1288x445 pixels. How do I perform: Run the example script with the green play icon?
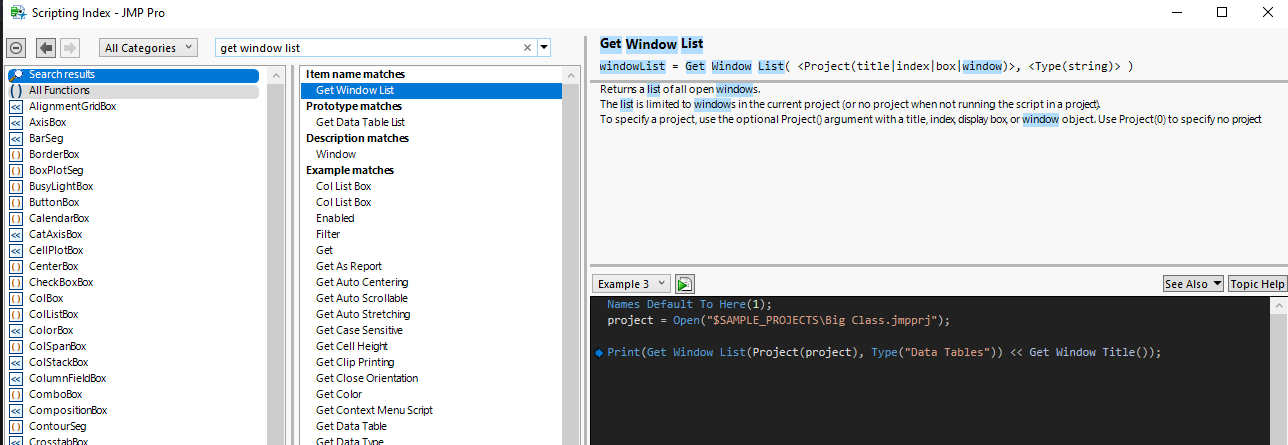pyautogui.click(x=685, y=284)
